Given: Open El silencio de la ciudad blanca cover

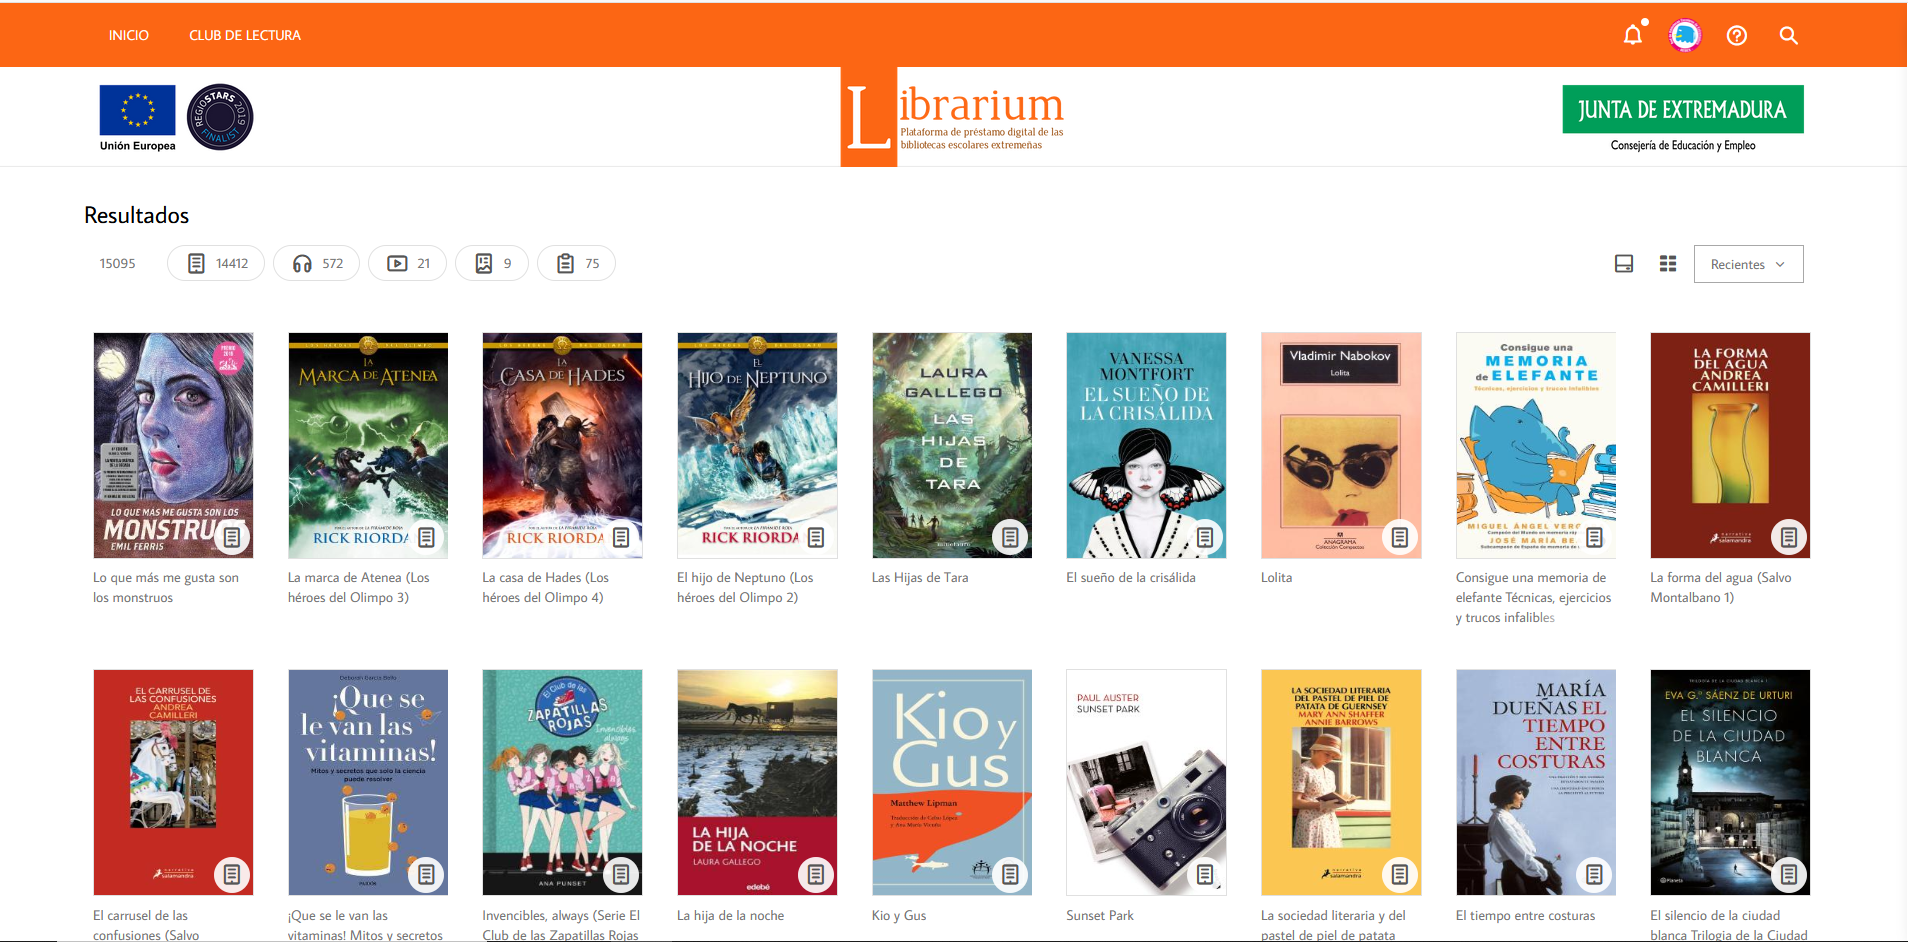Looking at the screenshot, I should pos(1730,782).
